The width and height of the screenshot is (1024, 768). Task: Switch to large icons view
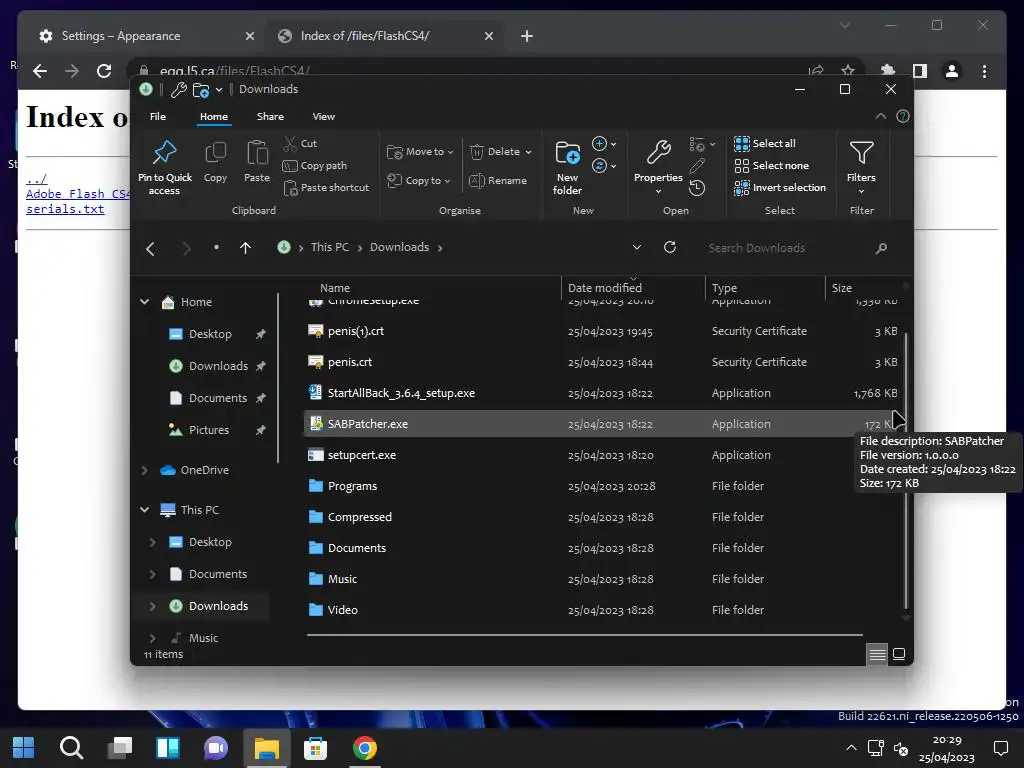tap(899, 654)
